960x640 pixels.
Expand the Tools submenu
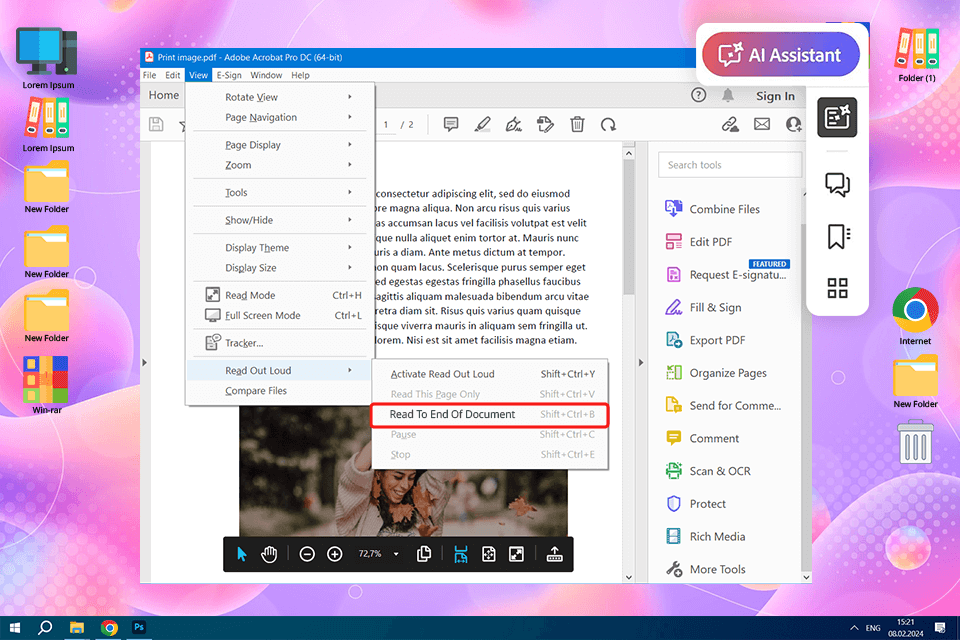pos(280,192)
